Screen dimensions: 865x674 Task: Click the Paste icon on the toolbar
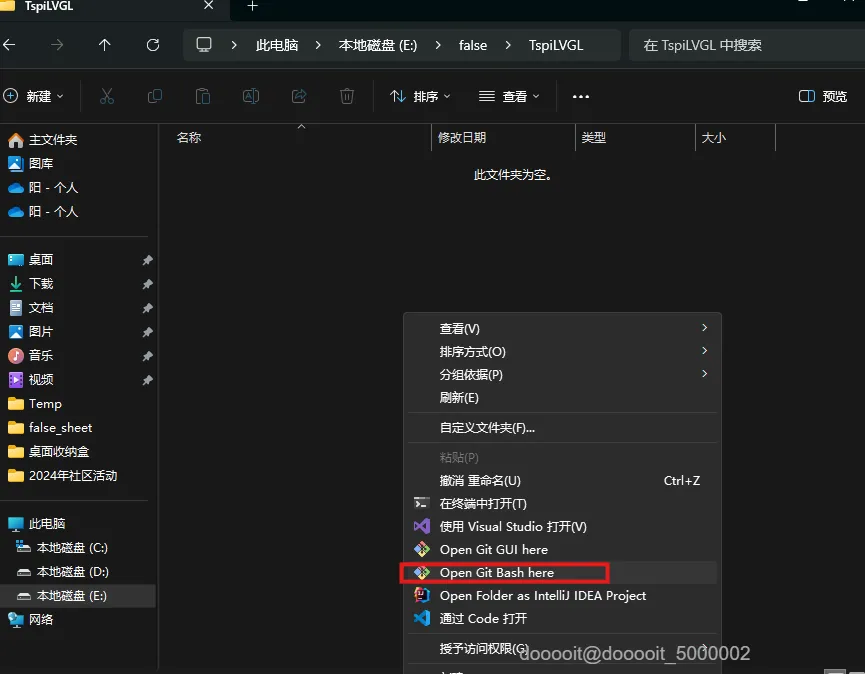click(x=203, y=95)
